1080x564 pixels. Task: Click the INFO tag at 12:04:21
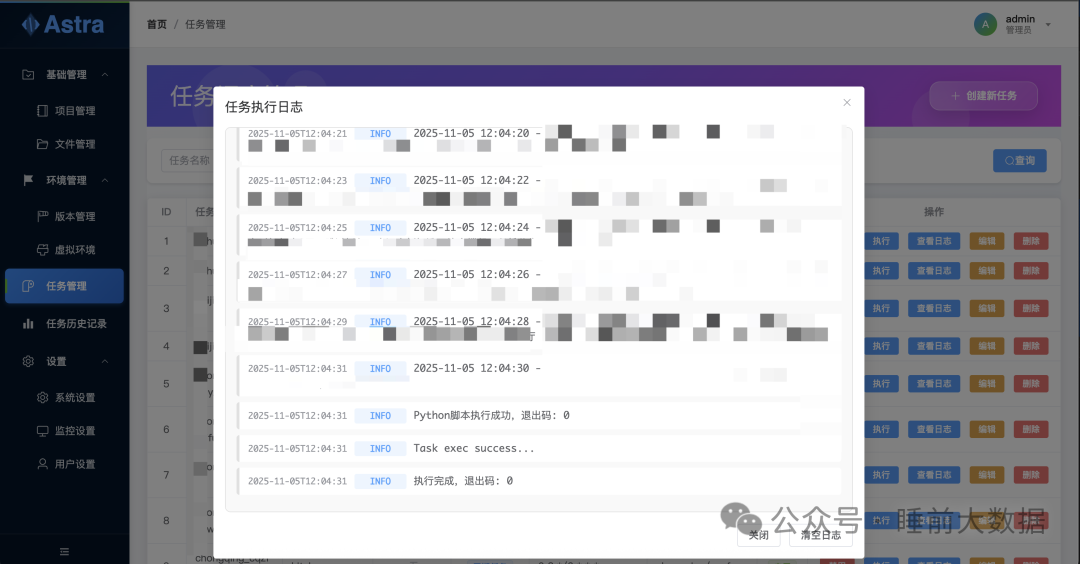(380, 134)
